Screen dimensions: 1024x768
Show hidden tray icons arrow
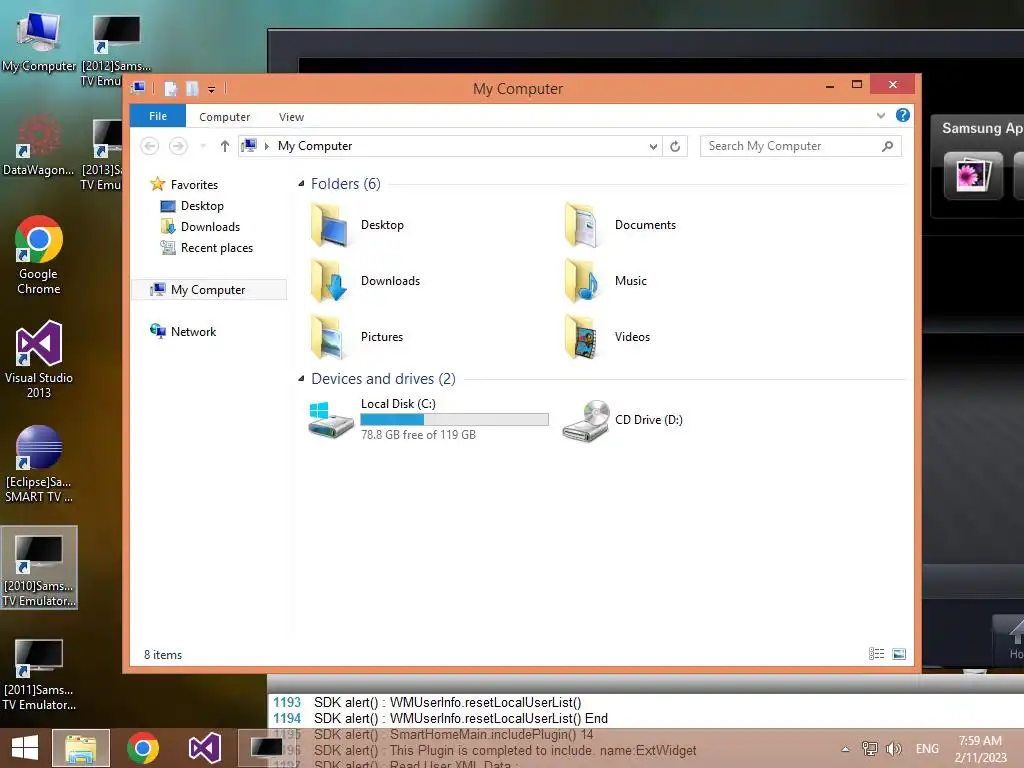coord(845,748)
